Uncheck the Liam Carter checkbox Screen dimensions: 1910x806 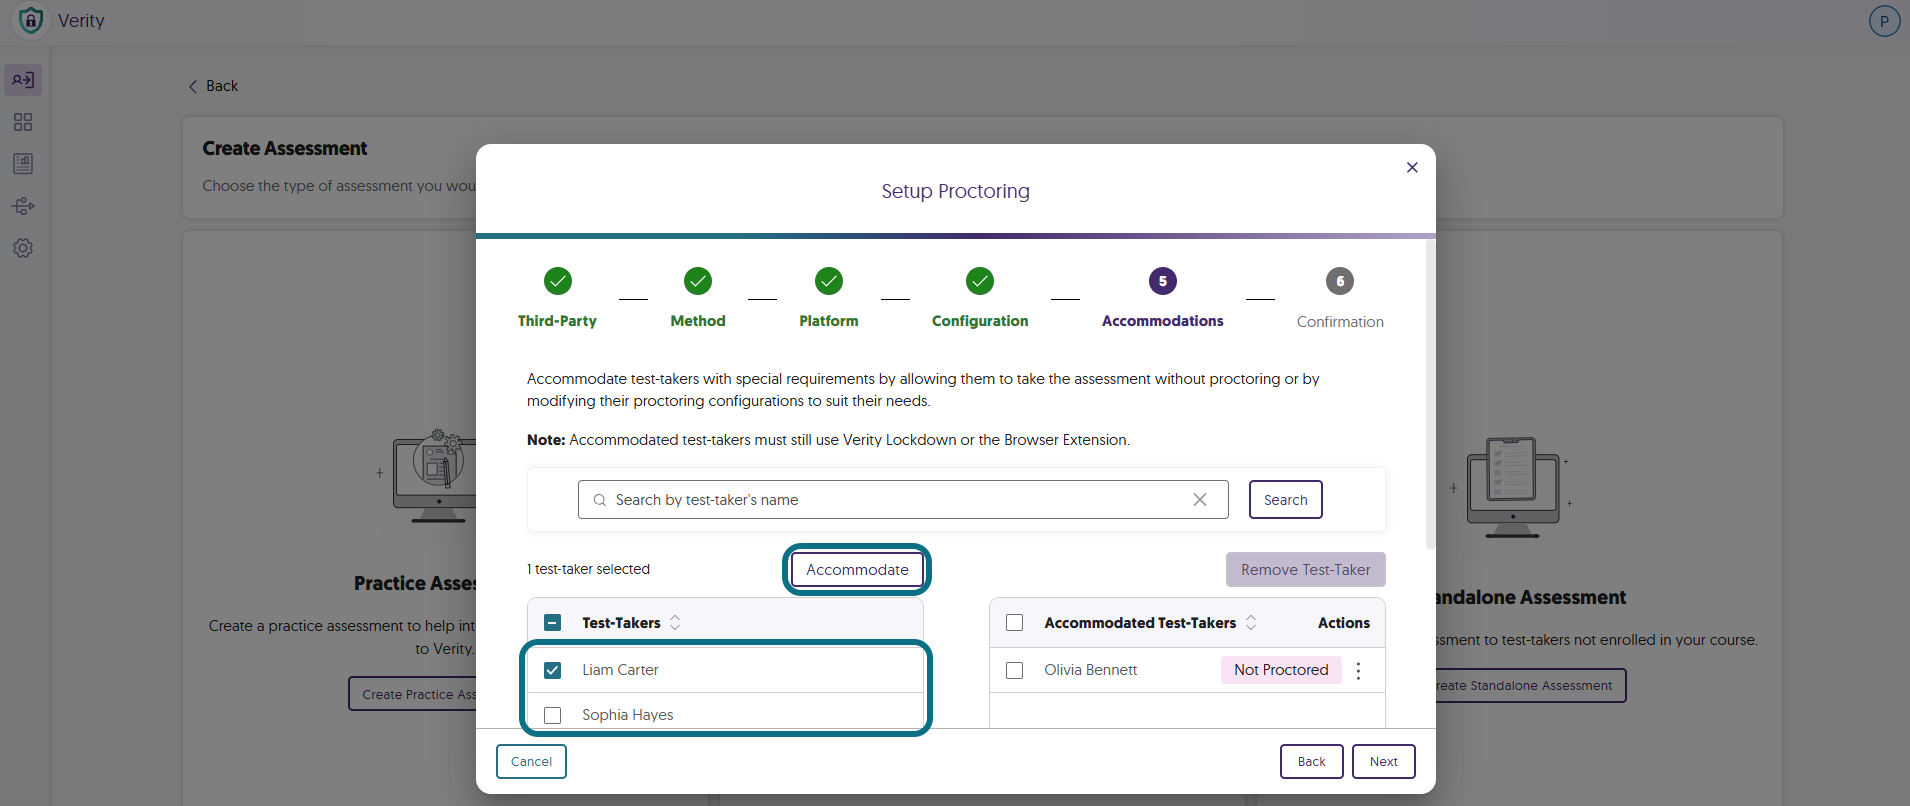click(552, 670)
